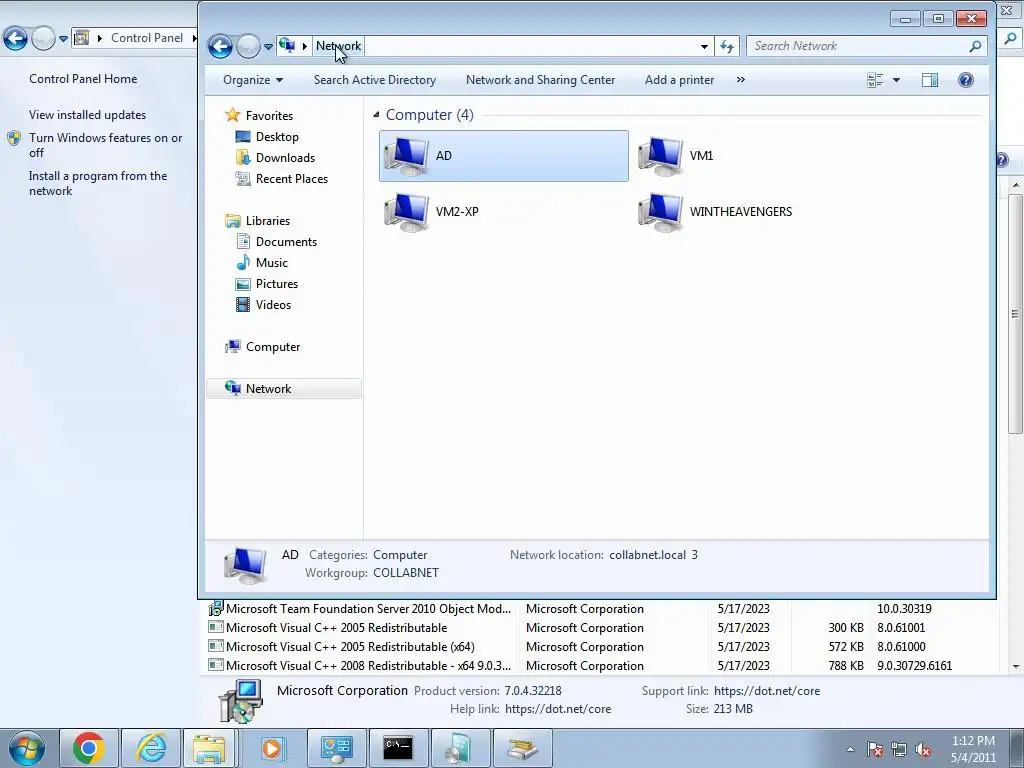
Task: Click the volume tray icon
Action: click(923, 749)
